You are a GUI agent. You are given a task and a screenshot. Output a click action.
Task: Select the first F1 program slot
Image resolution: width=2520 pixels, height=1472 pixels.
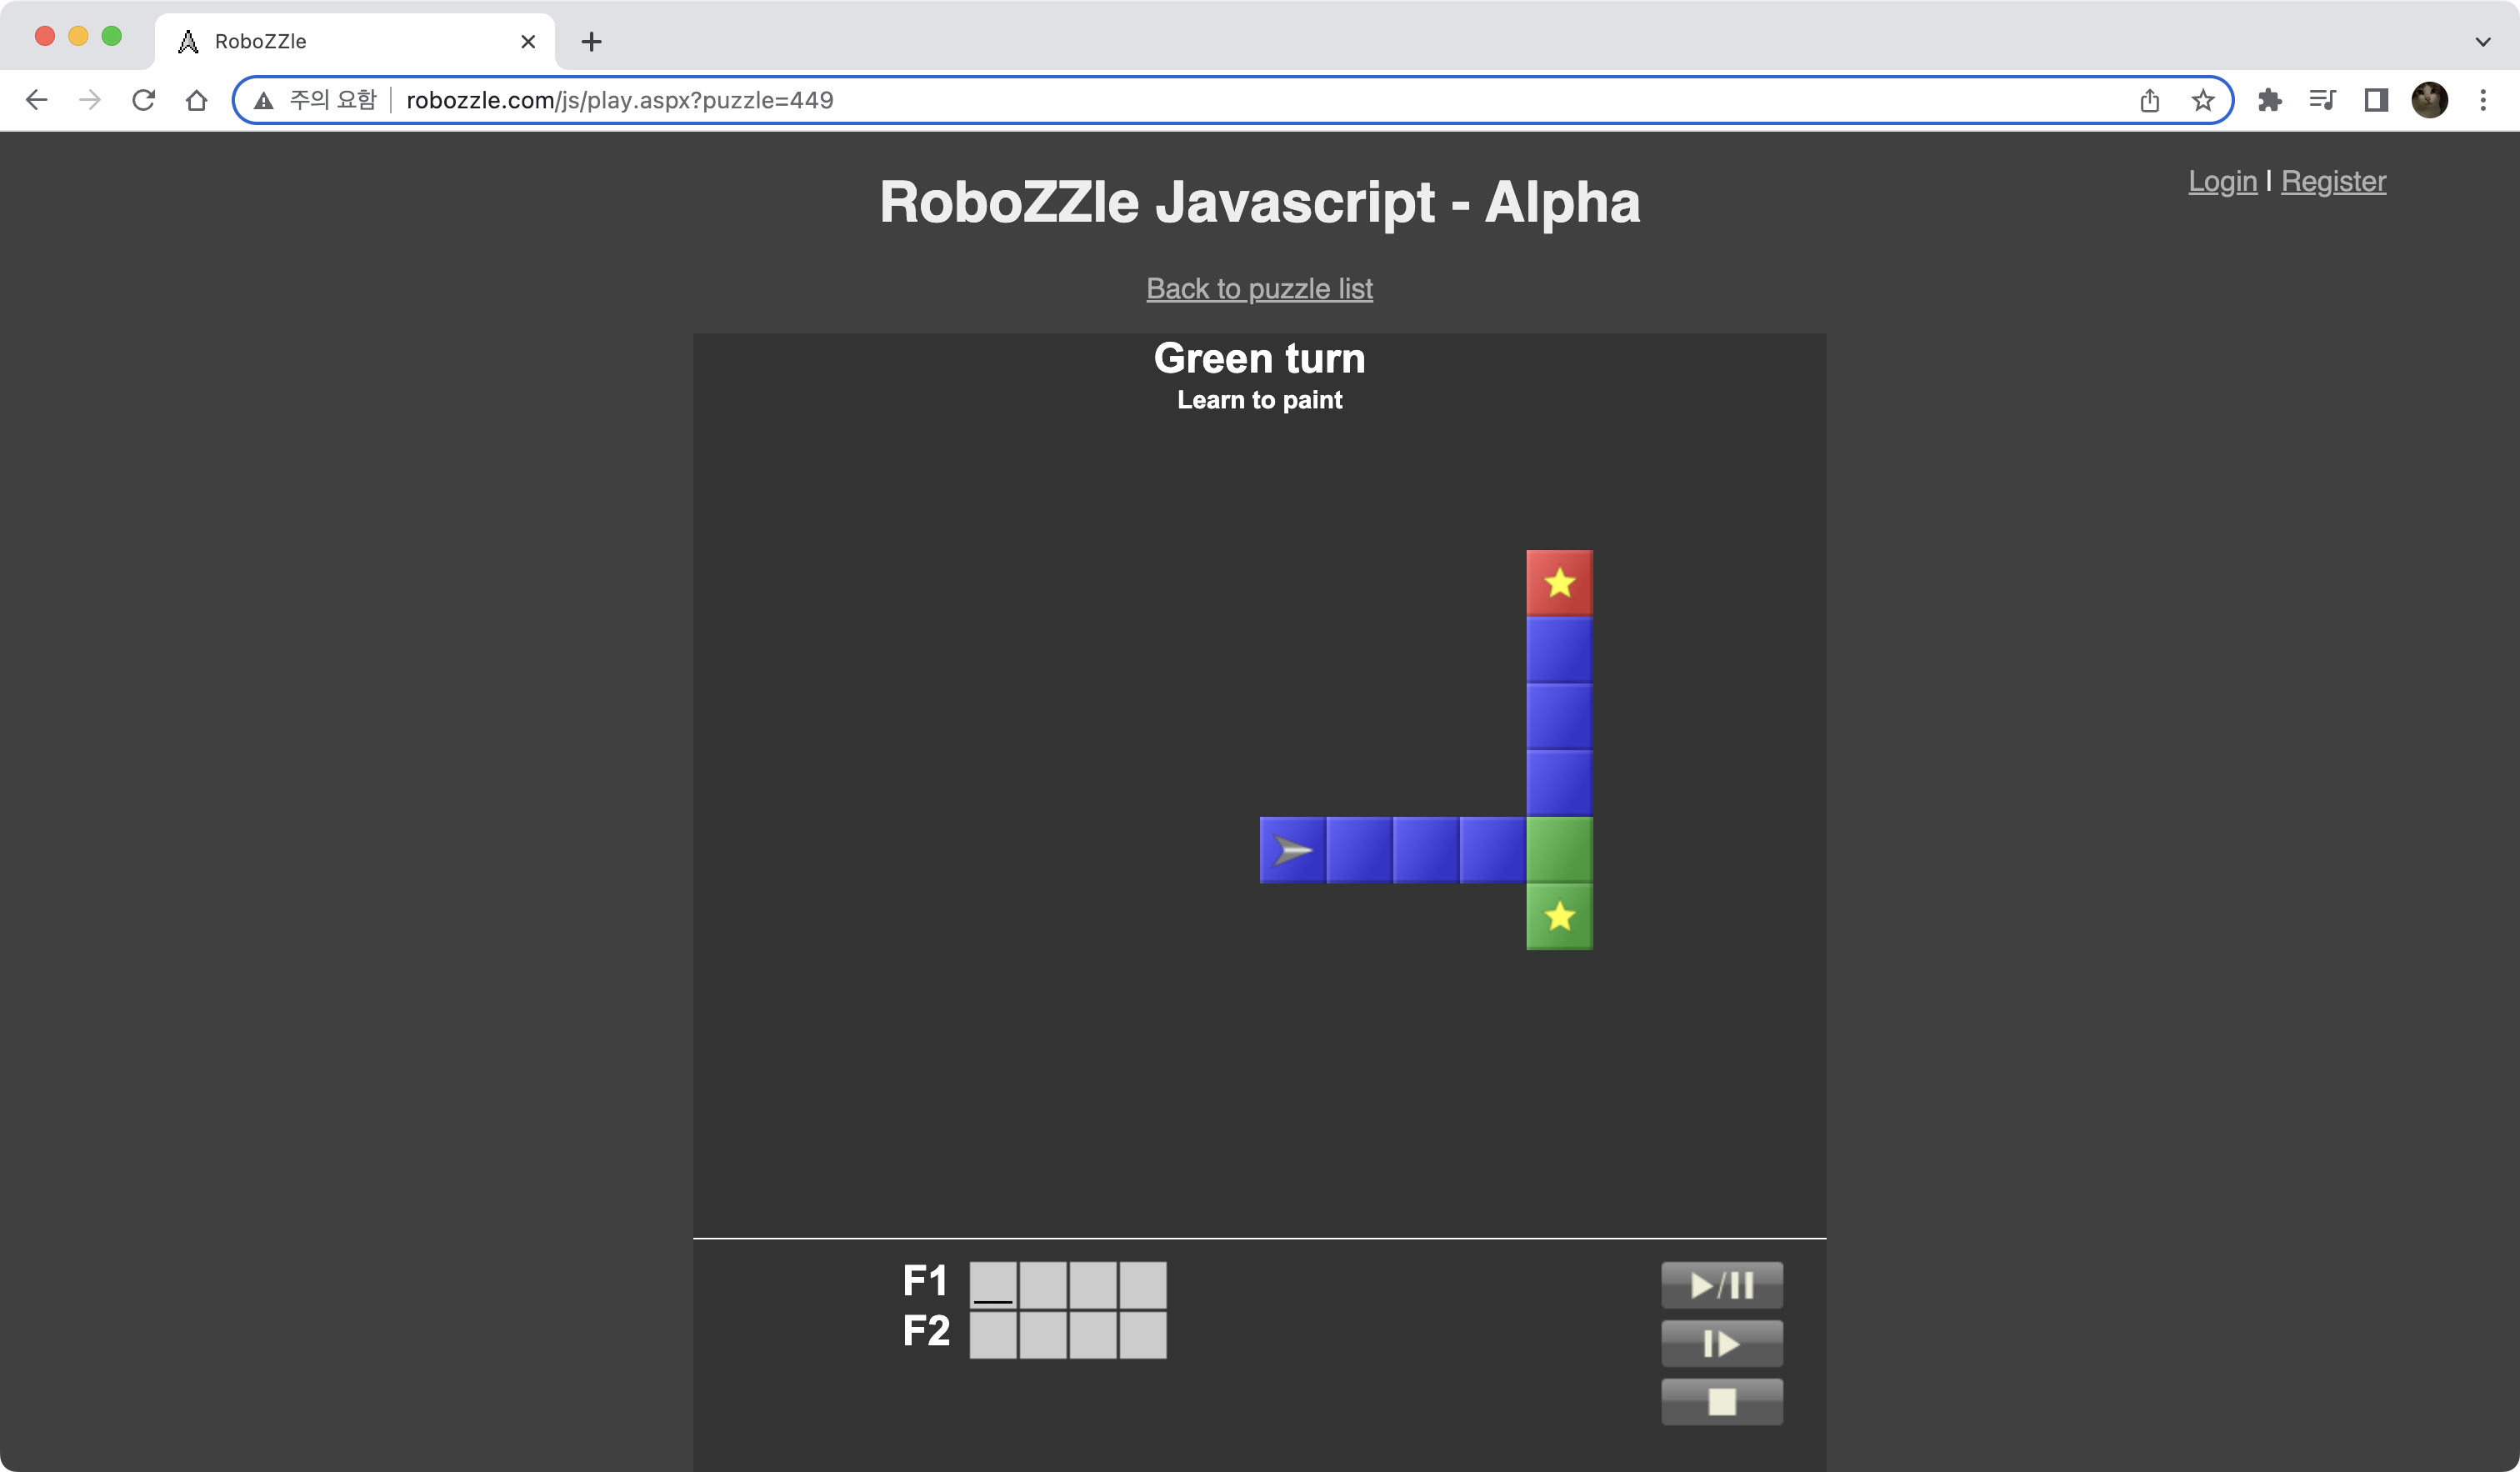point(993,1285)
